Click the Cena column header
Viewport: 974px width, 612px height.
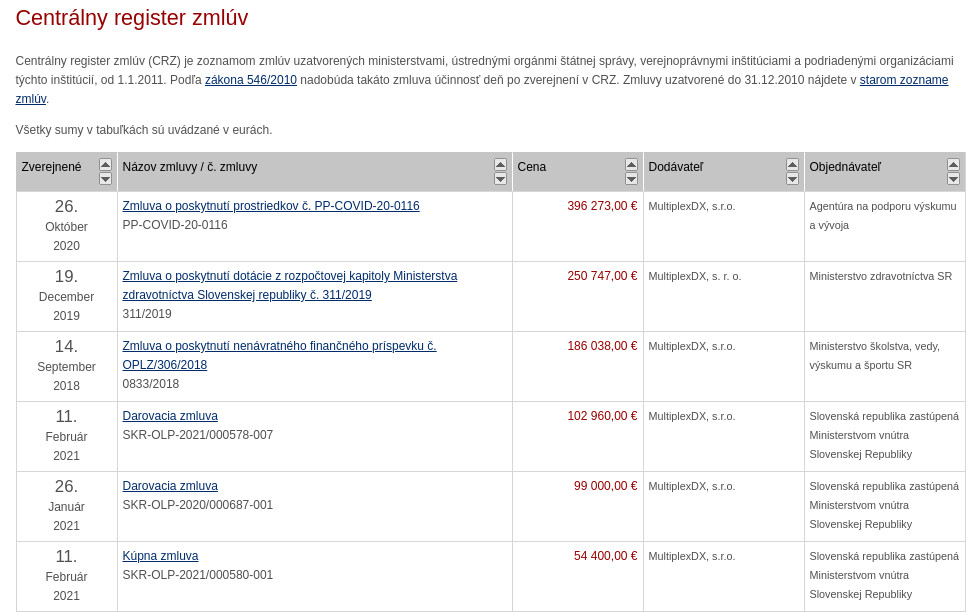coord(532,167)
